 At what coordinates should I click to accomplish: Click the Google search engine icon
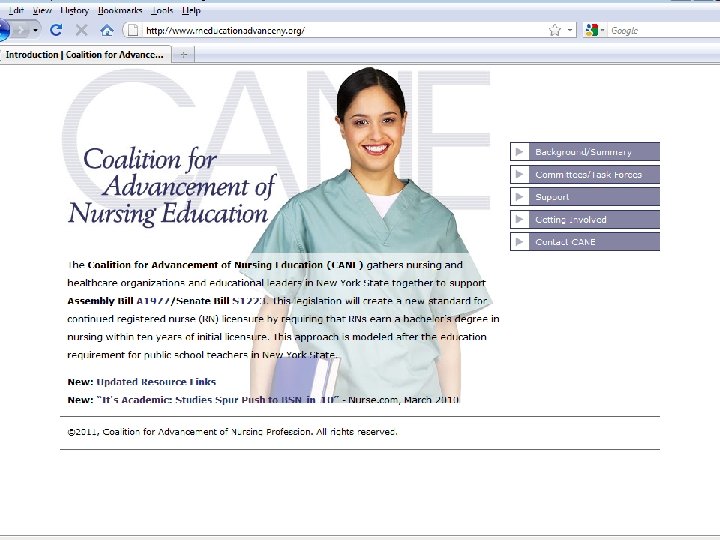(x=591, y=30)
